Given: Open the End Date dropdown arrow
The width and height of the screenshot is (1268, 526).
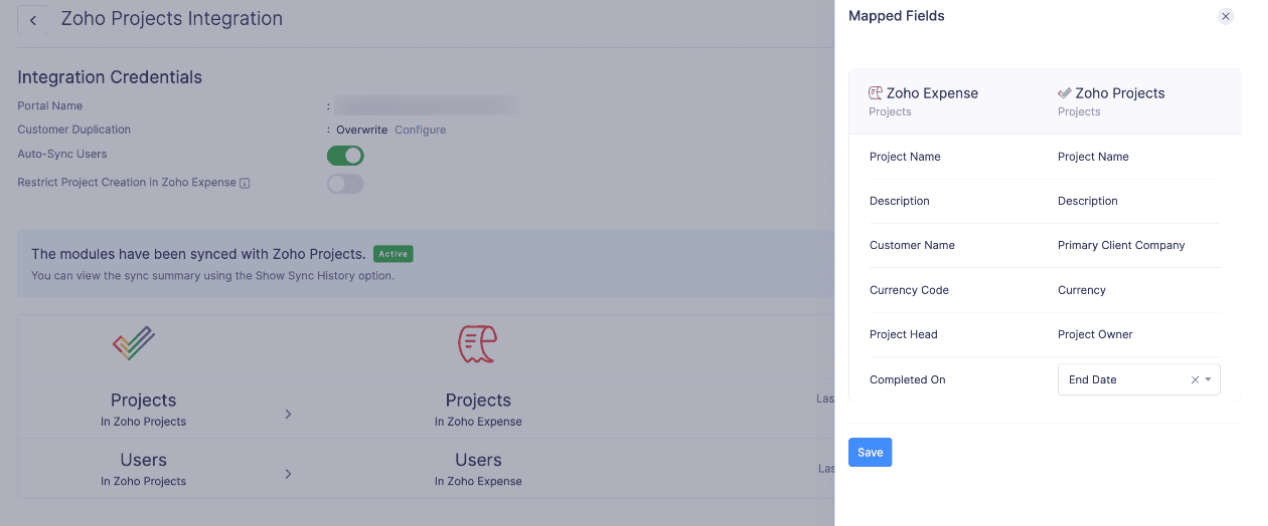Looking at the screenshot, I should click(1208, 380).
